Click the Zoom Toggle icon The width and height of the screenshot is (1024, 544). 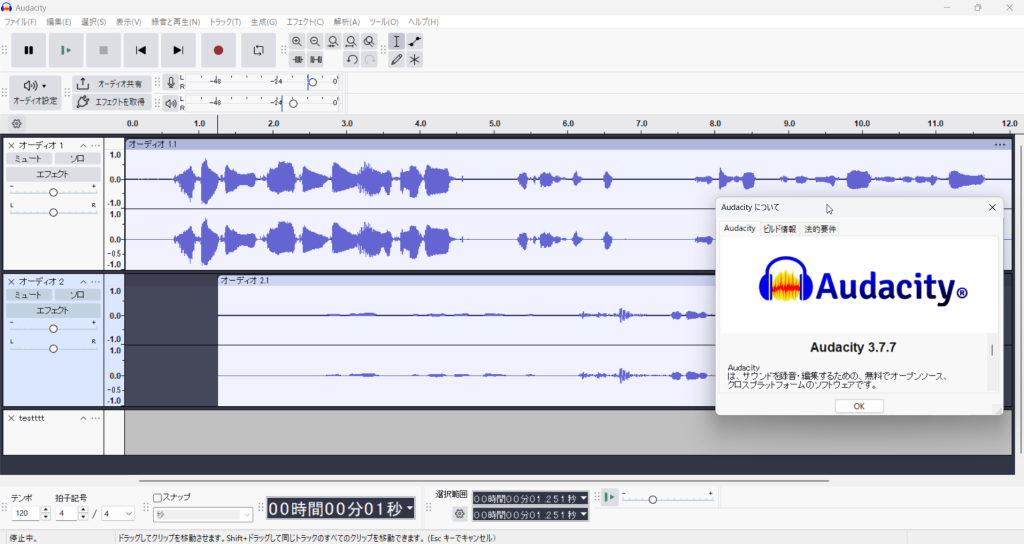tap(369, 41)
